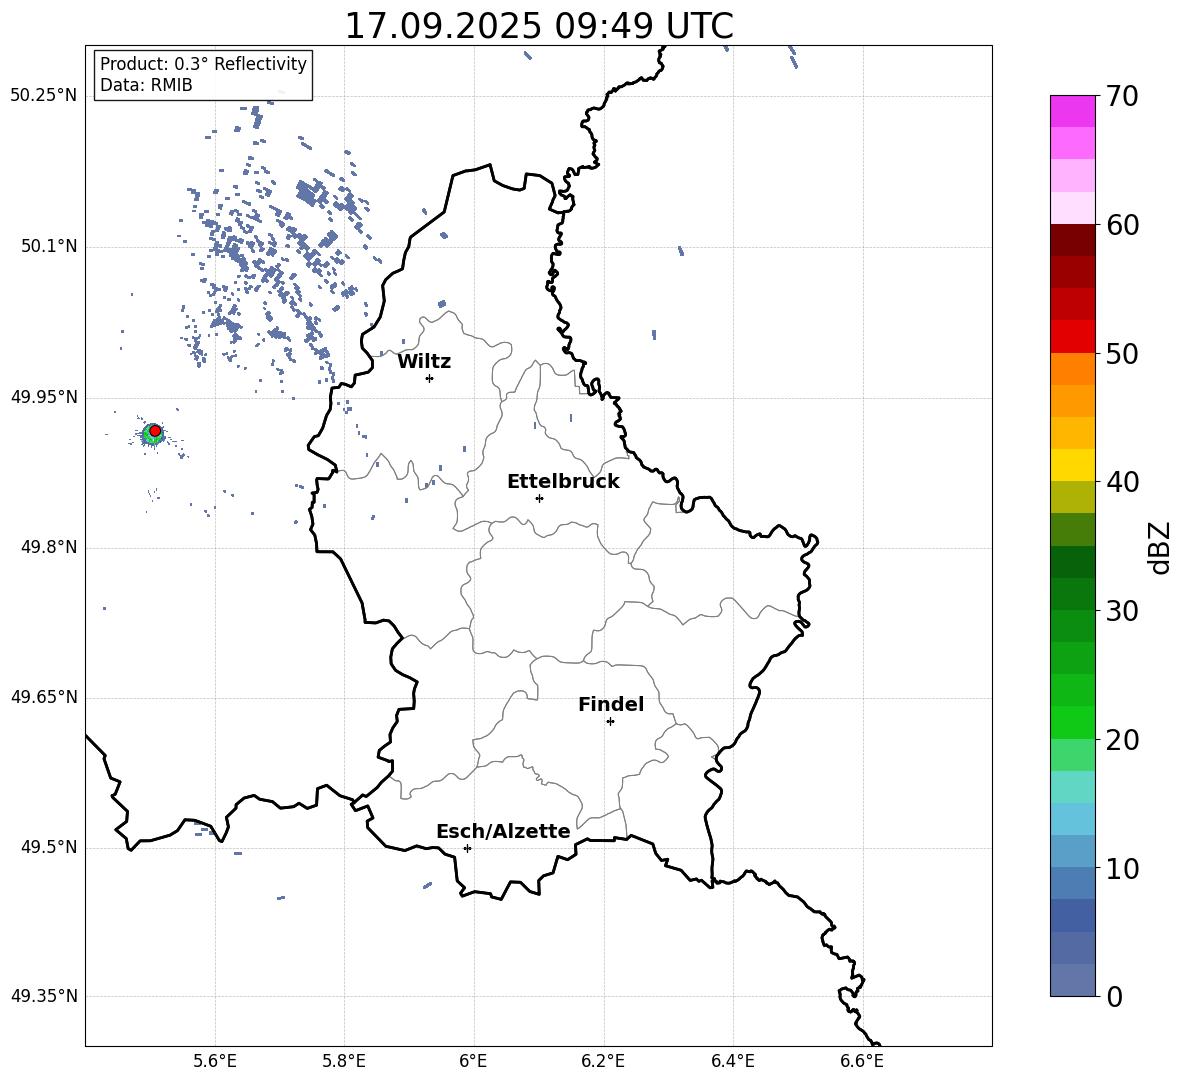The image size is (1184, 1081).
Task: Click the cross marker under Wiltz
Action: click(430, 378)
